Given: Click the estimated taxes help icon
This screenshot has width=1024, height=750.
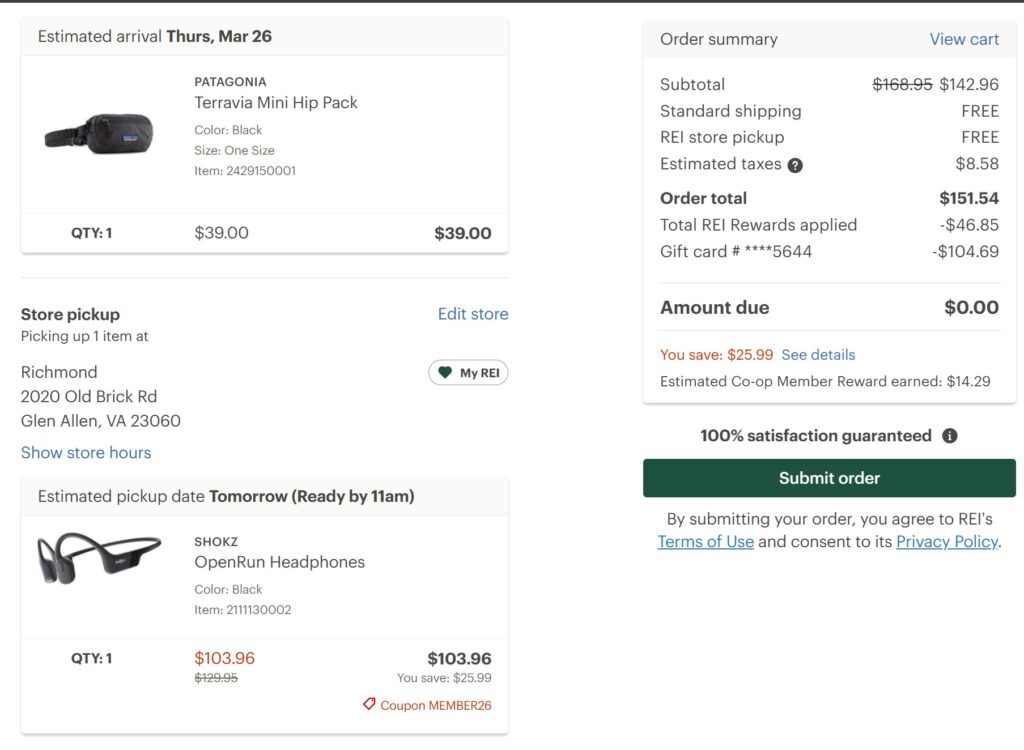Looking at the screenshot, I should click(795, 165).
